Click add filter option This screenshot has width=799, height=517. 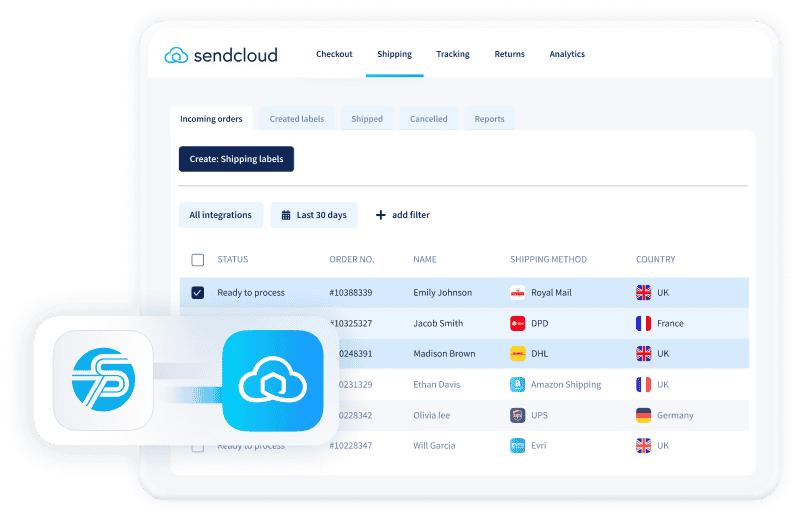[x=402, y=215]
